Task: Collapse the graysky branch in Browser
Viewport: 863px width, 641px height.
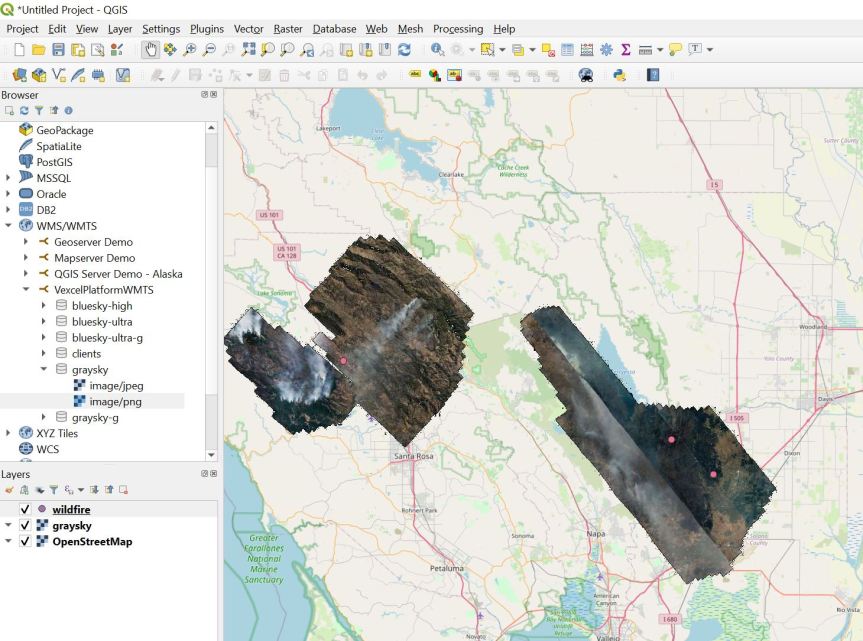Action: [x=45, y=369]
